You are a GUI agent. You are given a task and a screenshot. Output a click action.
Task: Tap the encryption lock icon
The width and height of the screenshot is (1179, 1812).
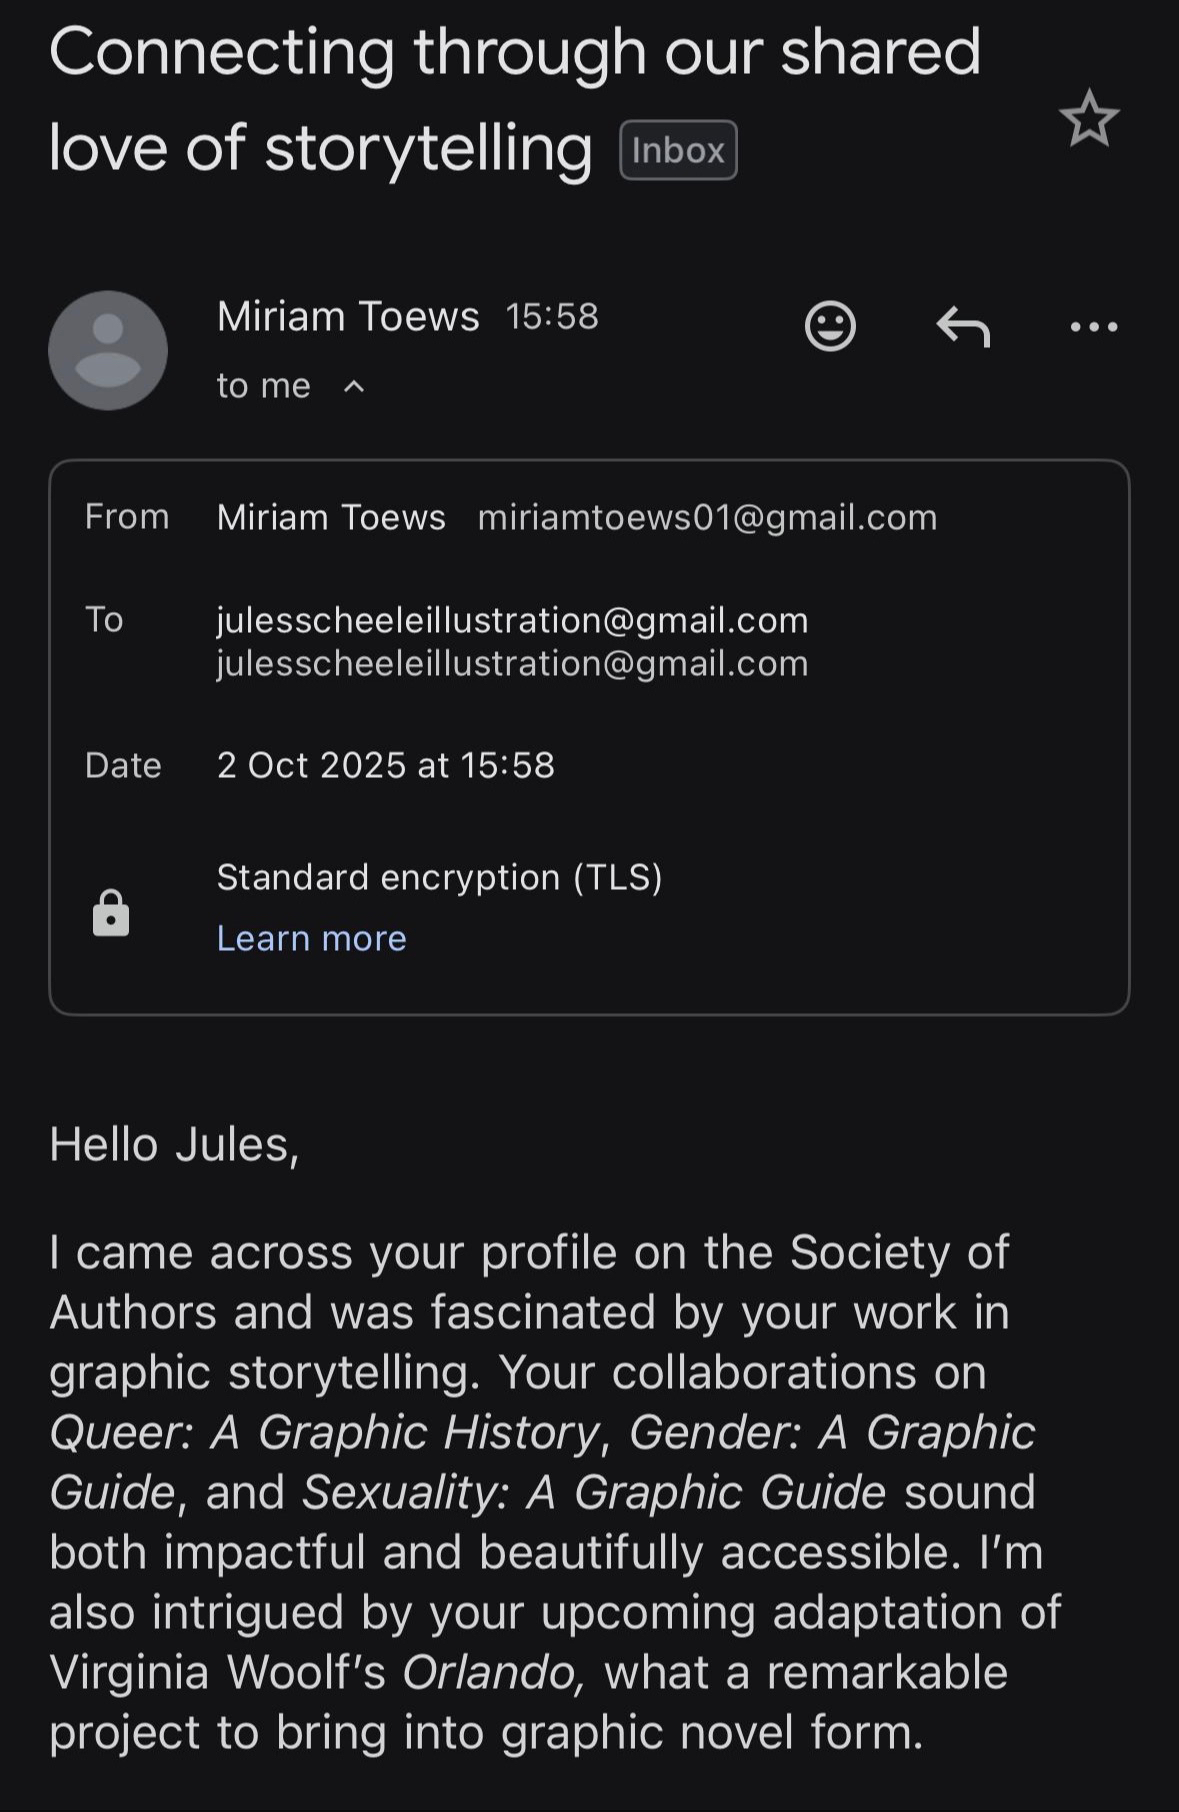pyautogui.click(x=111, y=913)
